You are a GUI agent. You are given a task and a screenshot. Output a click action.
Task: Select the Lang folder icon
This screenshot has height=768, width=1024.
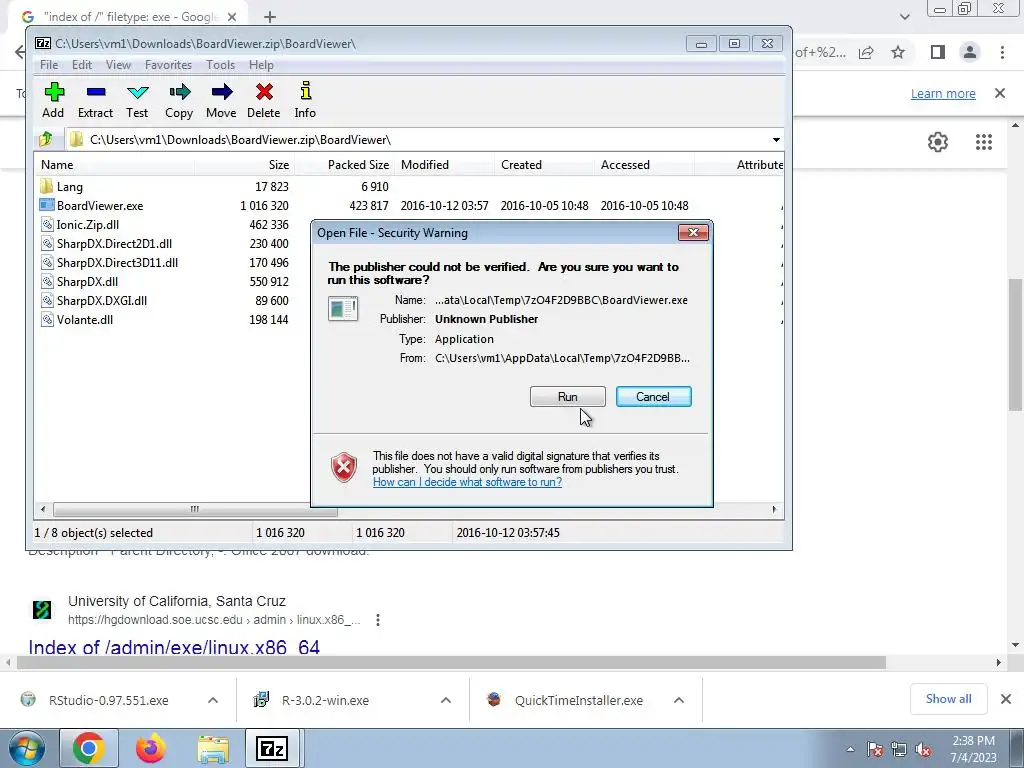(46, 186)
